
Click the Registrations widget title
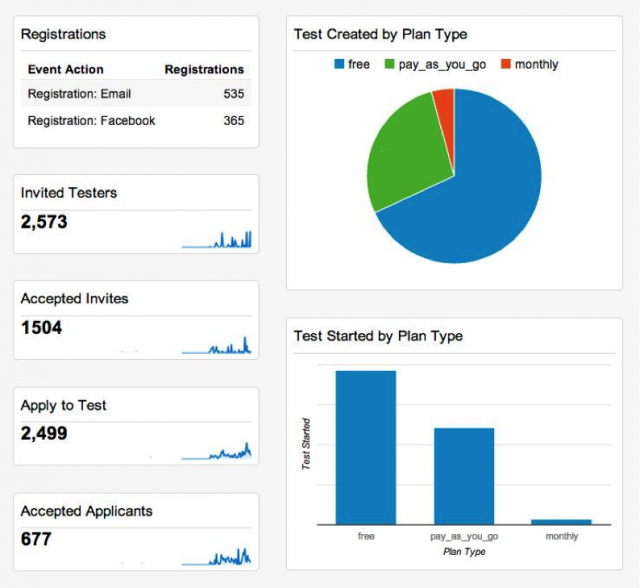click(x=63, y=34)
